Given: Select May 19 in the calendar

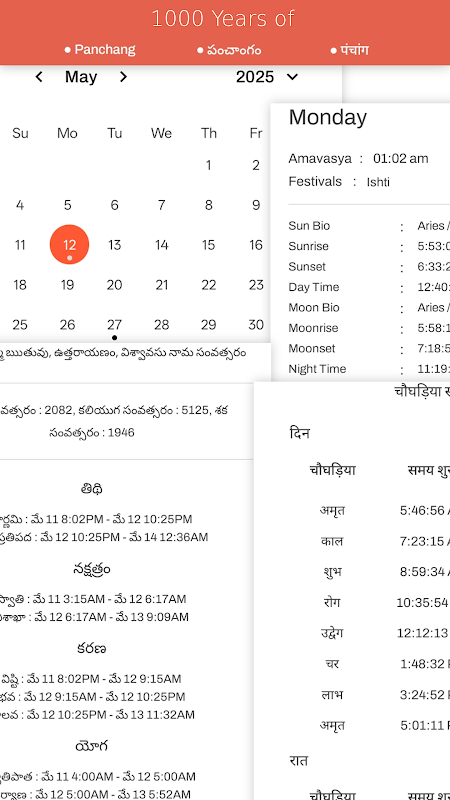Looking at the screenshot, I should tap(67, 285).
